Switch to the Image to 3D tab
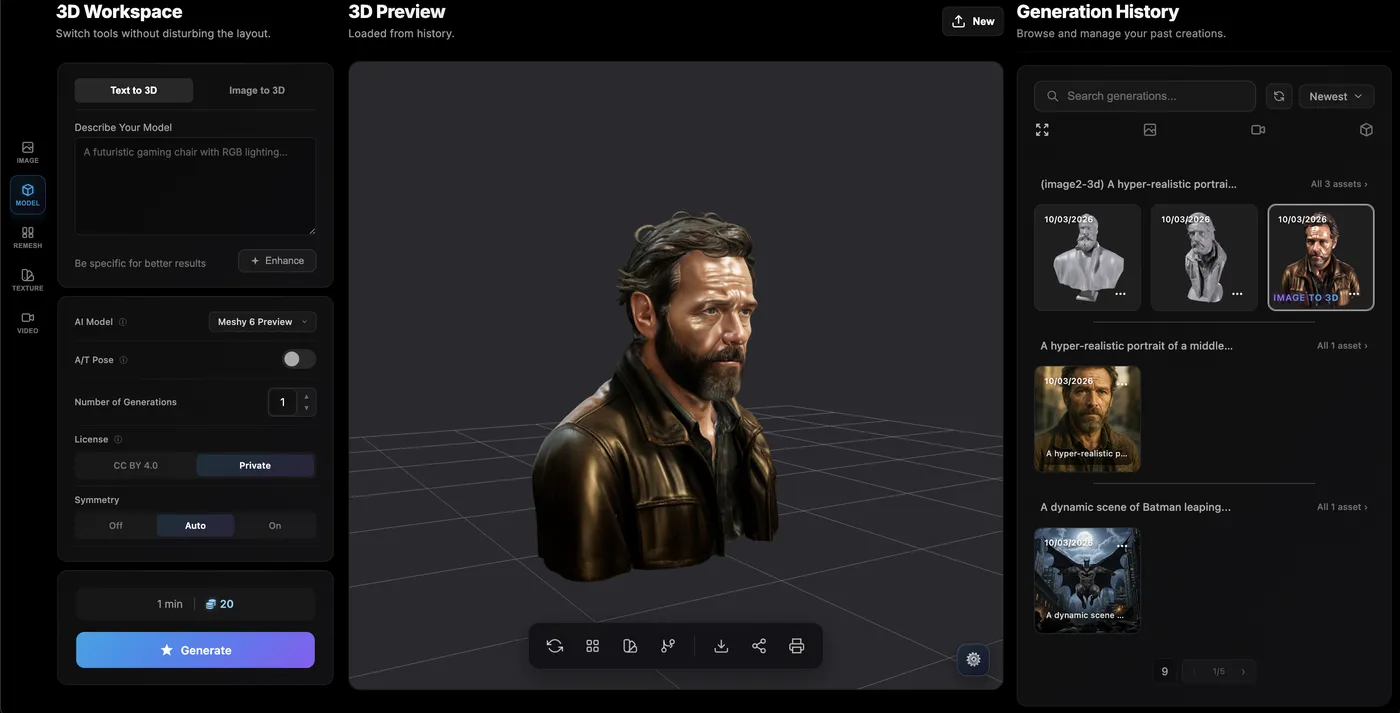This screenshot has width=1400, height=713. click(257, 90)
